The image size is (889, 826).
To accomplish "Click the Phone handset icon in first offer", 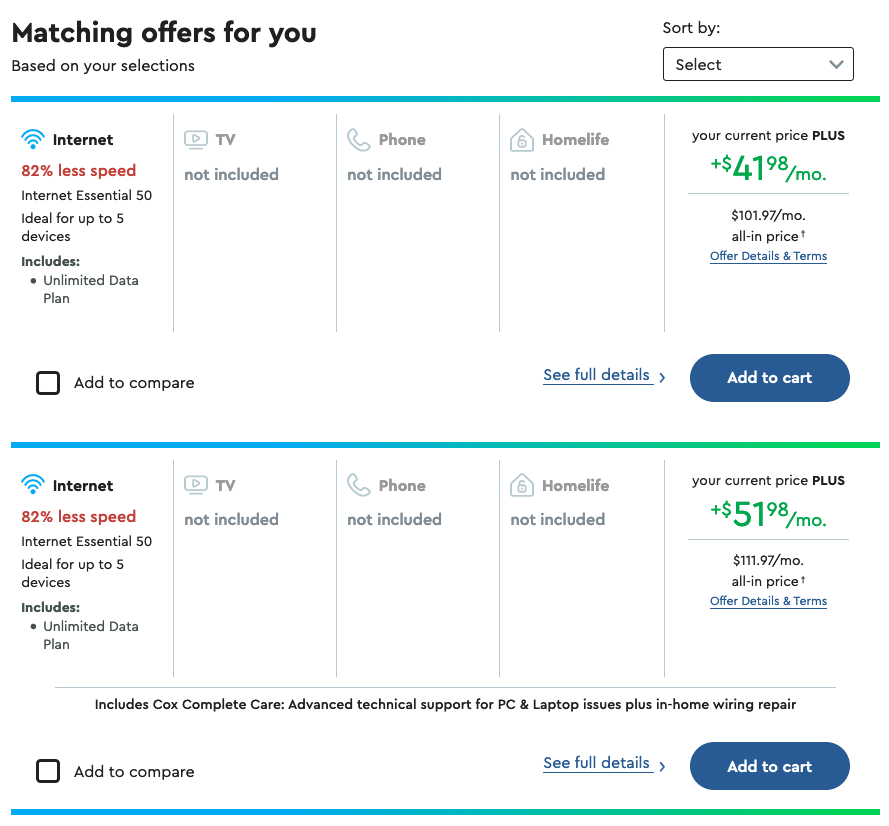I will point(359,140).
